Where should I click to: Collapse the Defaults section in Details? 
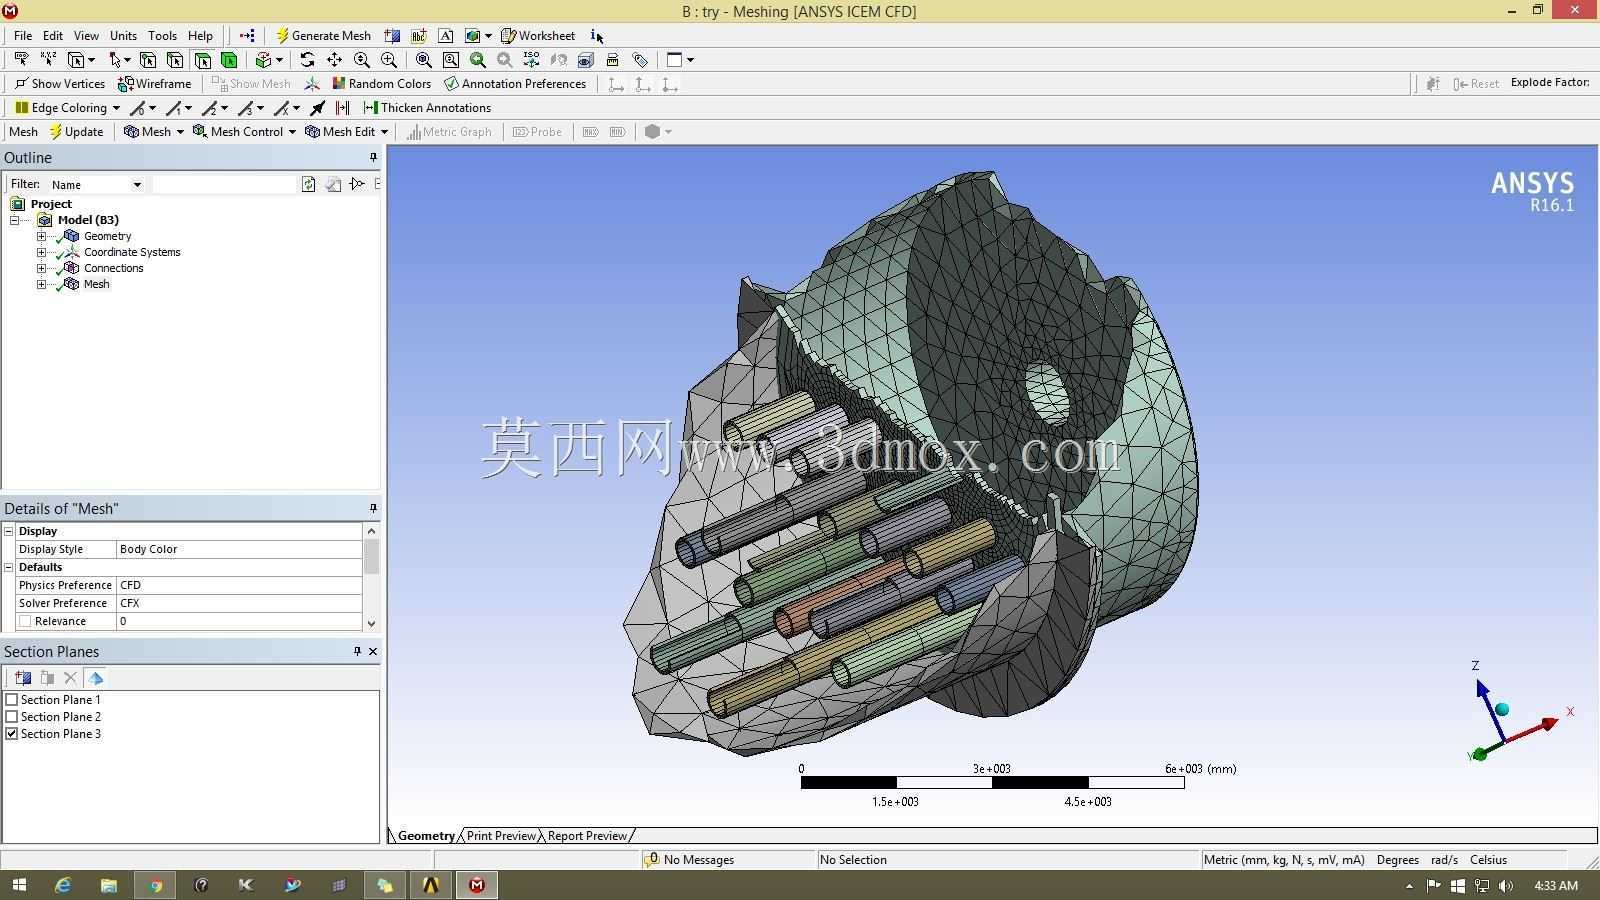tap(9, 567)
